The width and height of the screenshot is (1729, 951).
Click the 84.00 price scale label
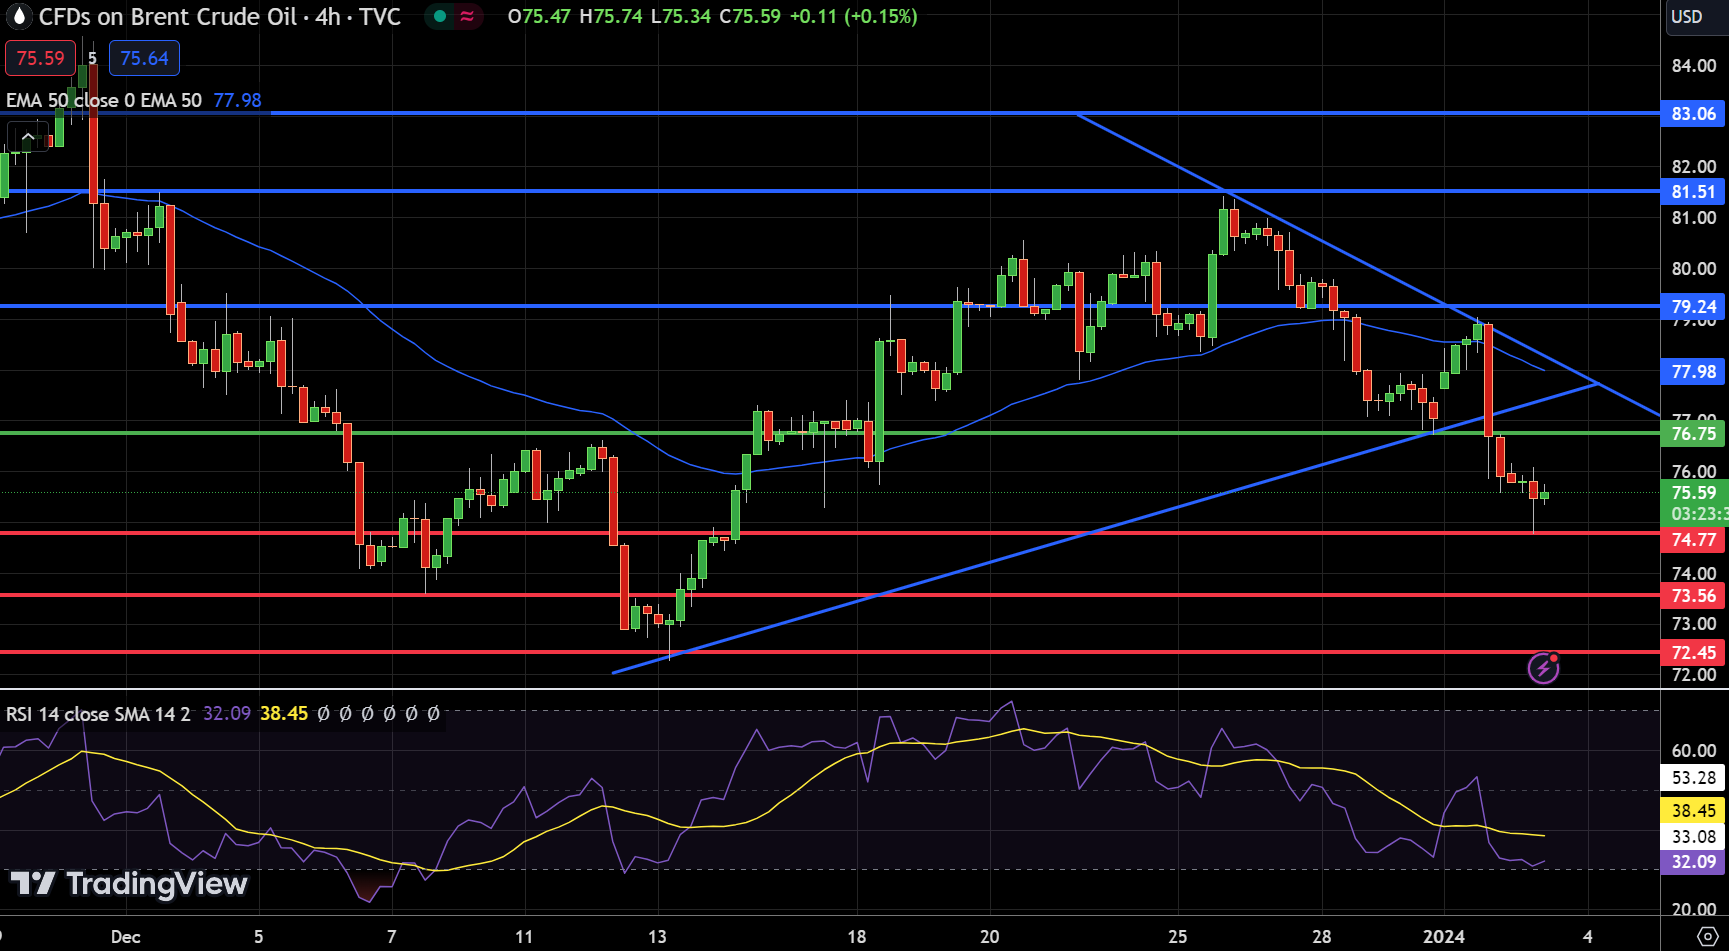pos(1693,66)
